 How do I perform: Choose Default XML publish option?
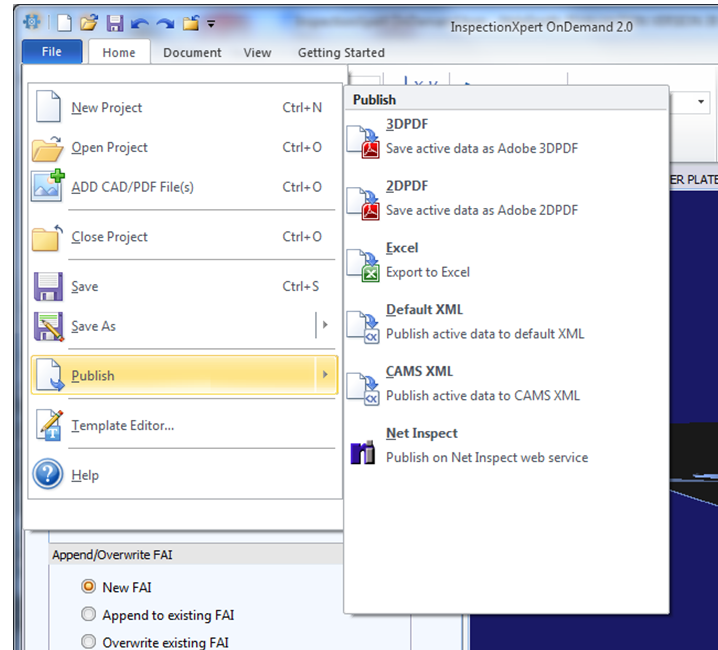click(506, 322)
